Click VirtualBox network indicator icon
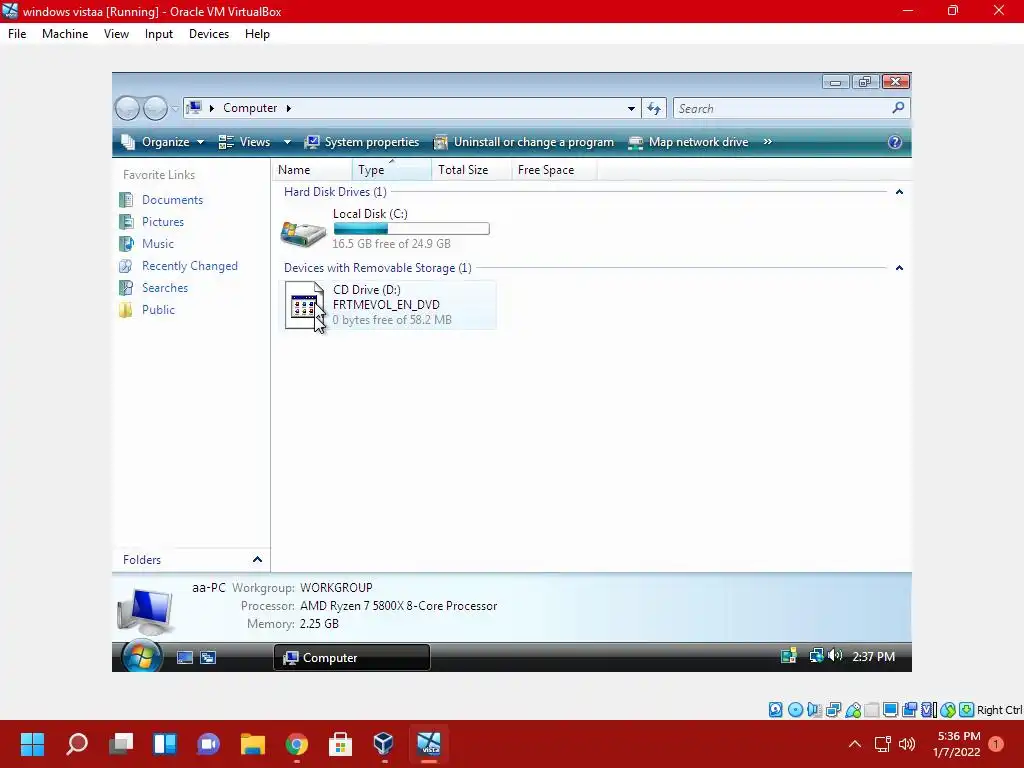The width and height of the screenshot is (1024, 768). tap(833, 710)
